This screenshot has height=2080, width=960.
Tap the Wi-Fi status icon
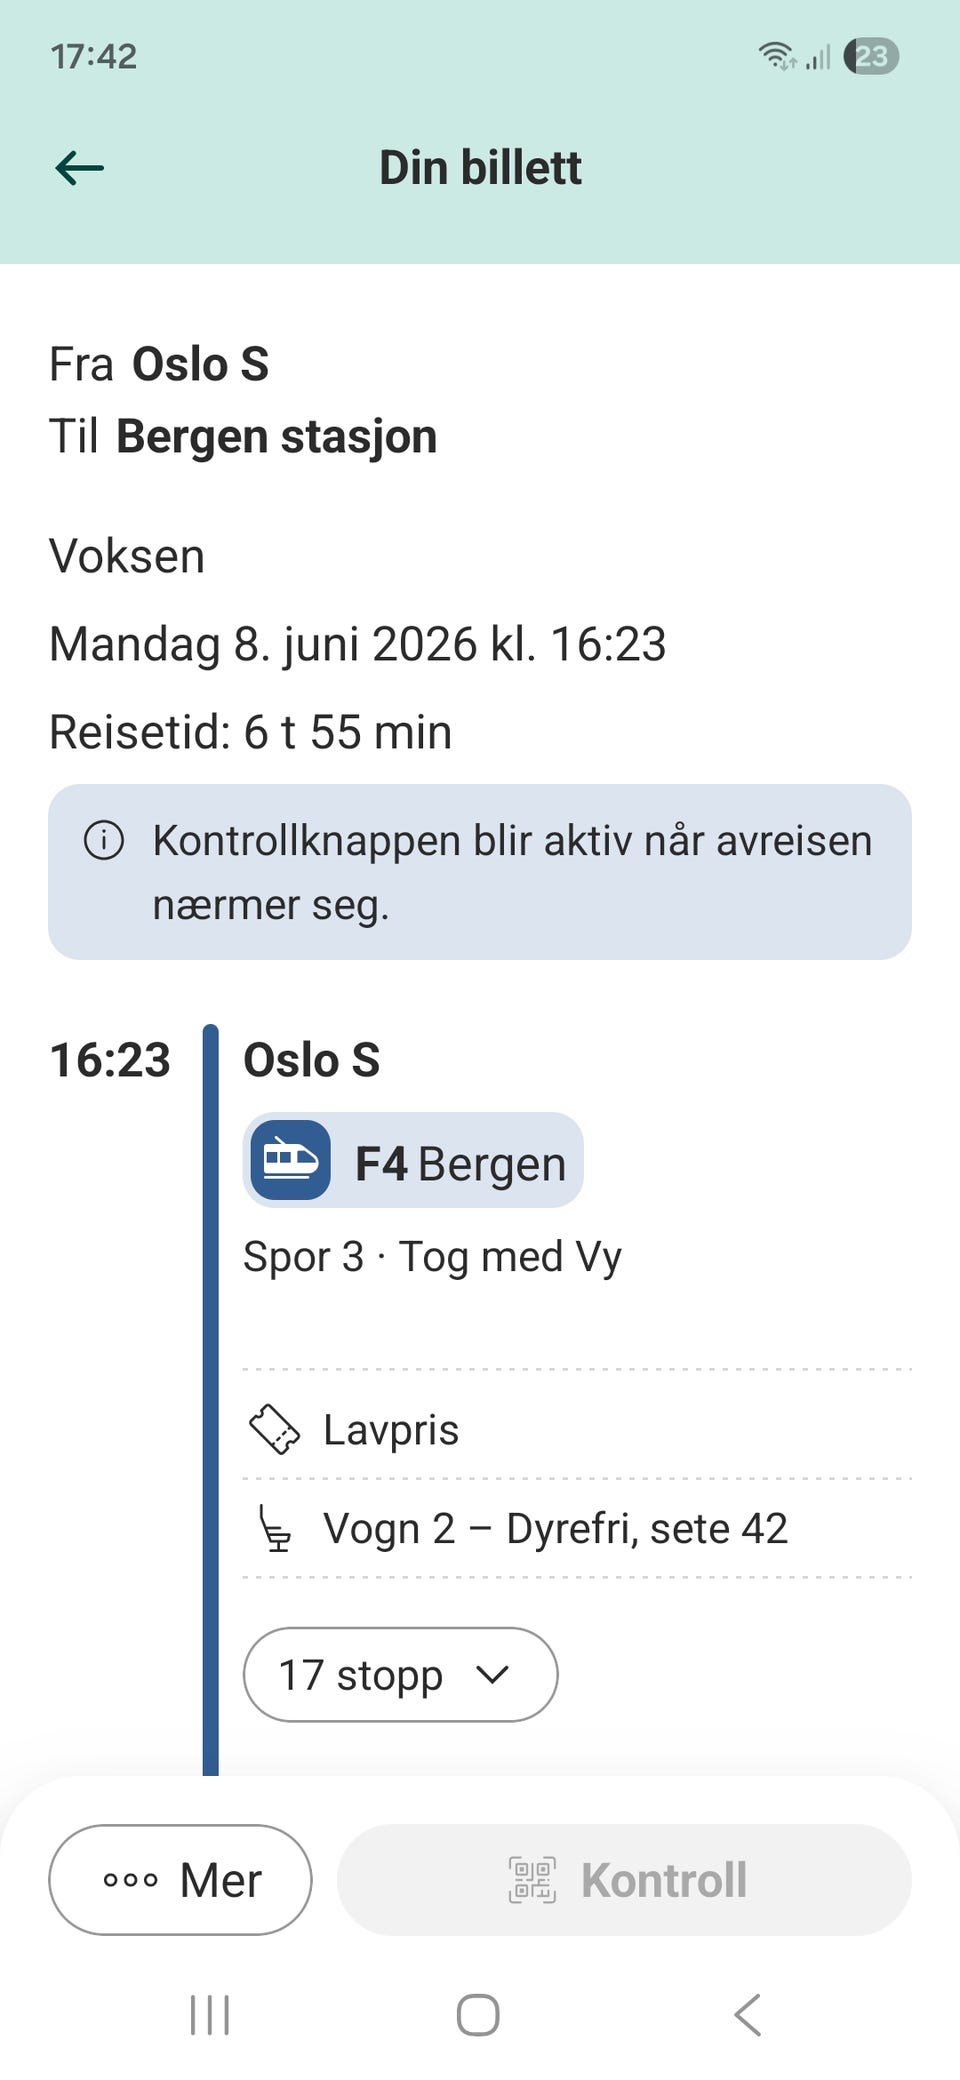coord(777,56)
